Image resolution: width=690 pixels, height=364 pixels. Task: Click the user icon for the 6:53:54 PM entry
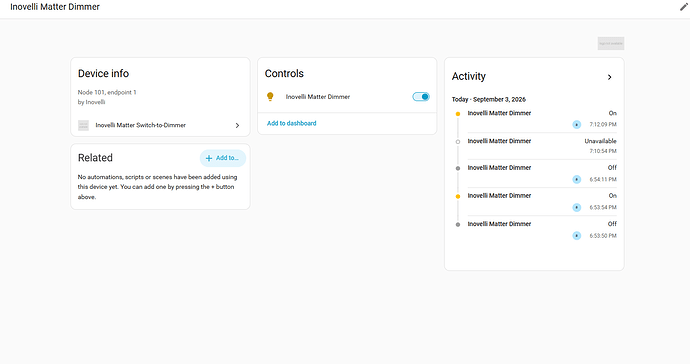(x=576, y=207)
